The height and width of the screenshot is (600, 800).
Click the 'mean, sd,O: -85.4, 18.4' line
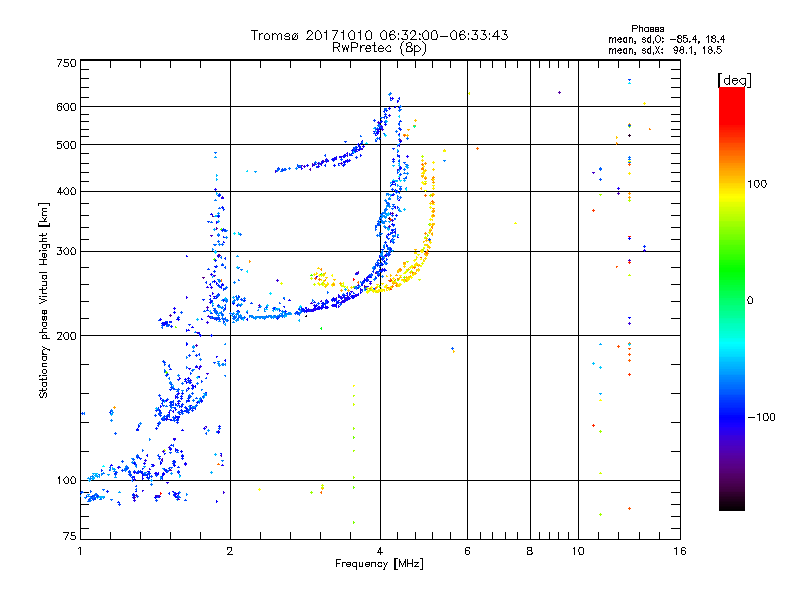[x=666, y=39]
